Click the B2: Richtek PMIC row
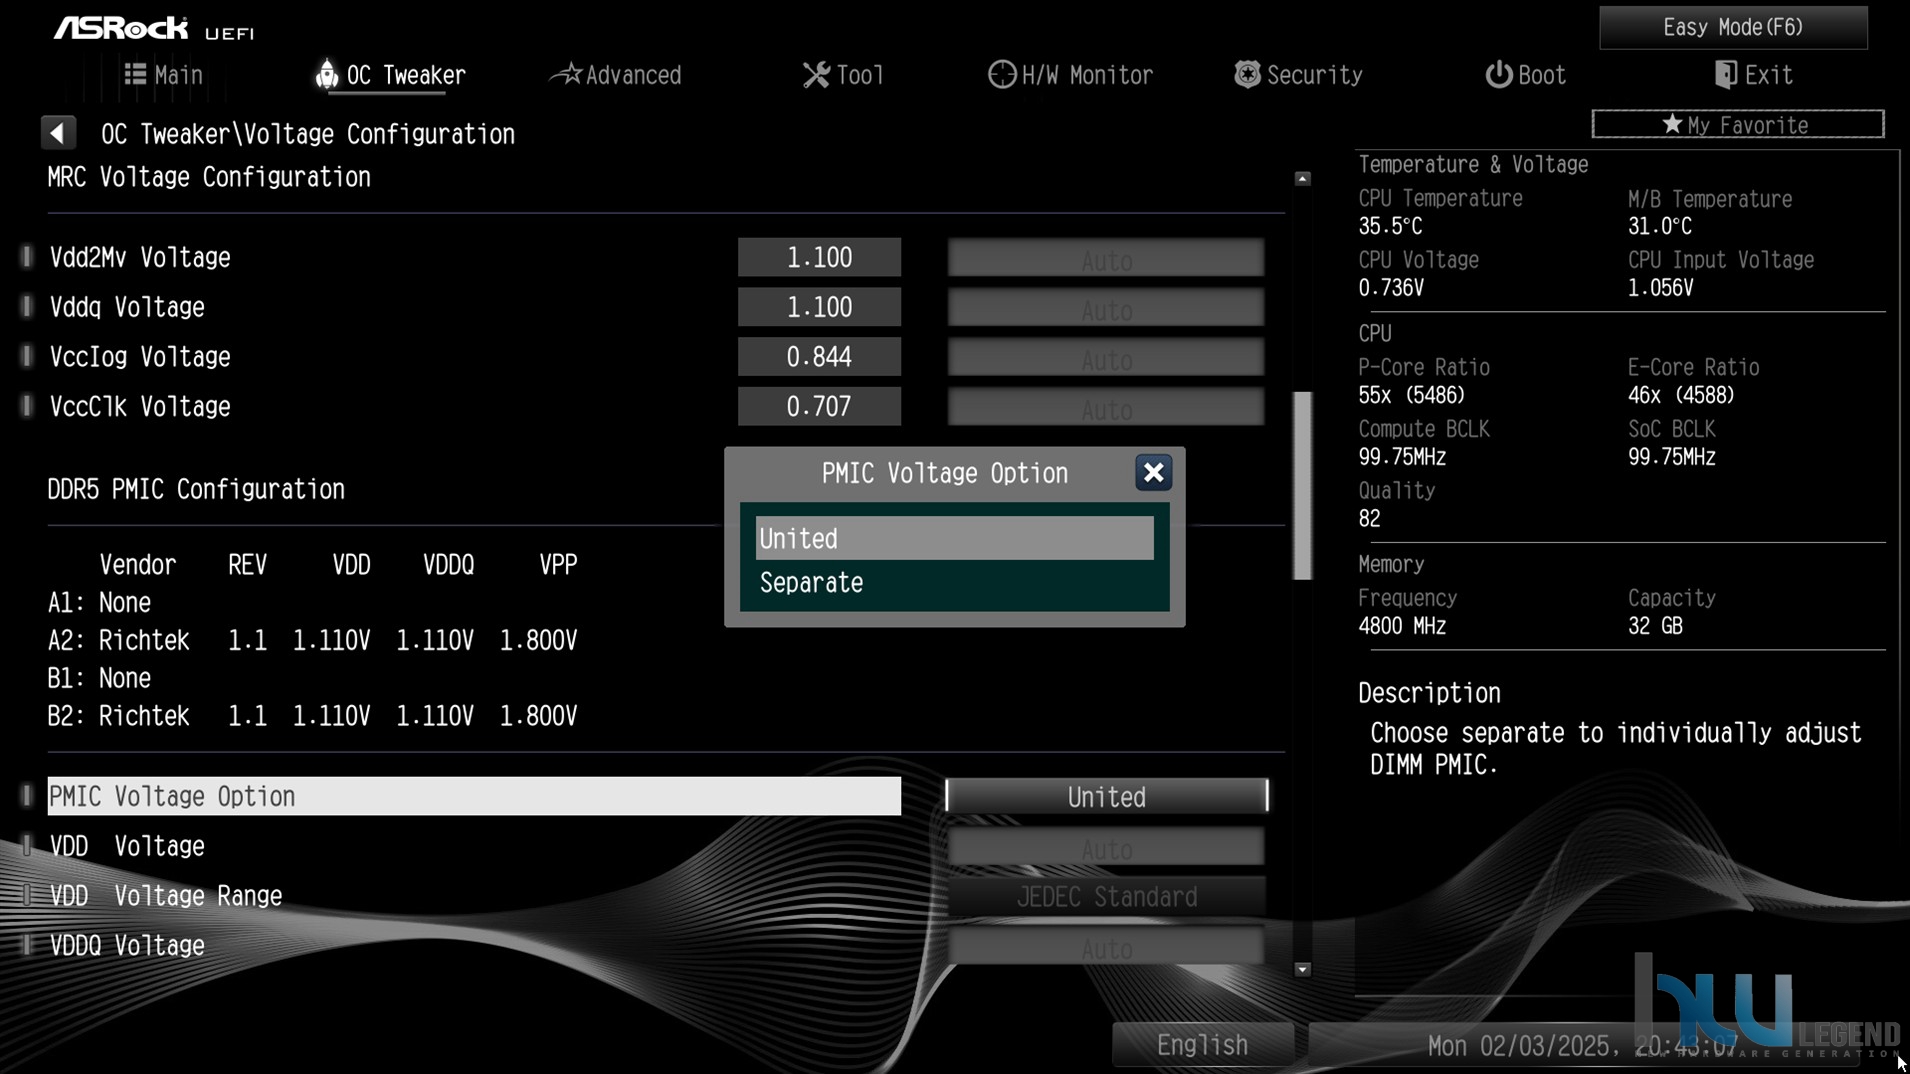Screen dimensions: 1910x1074 pos(312,716)
